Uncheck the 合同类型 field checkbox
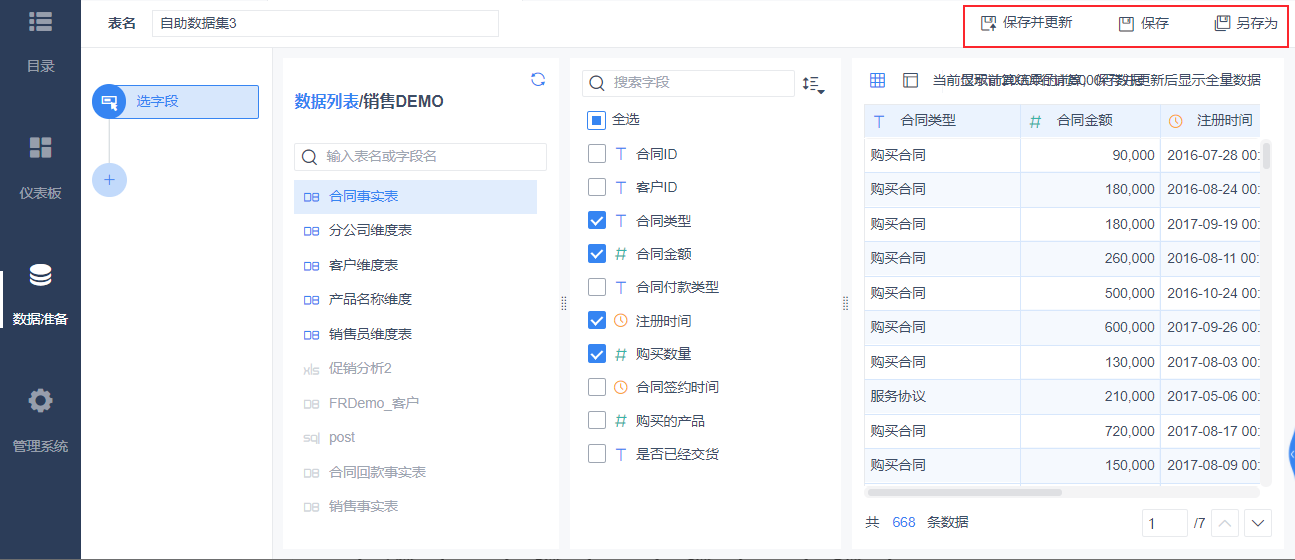This screenshot has height=560, width=1295. tap(597, 221)
